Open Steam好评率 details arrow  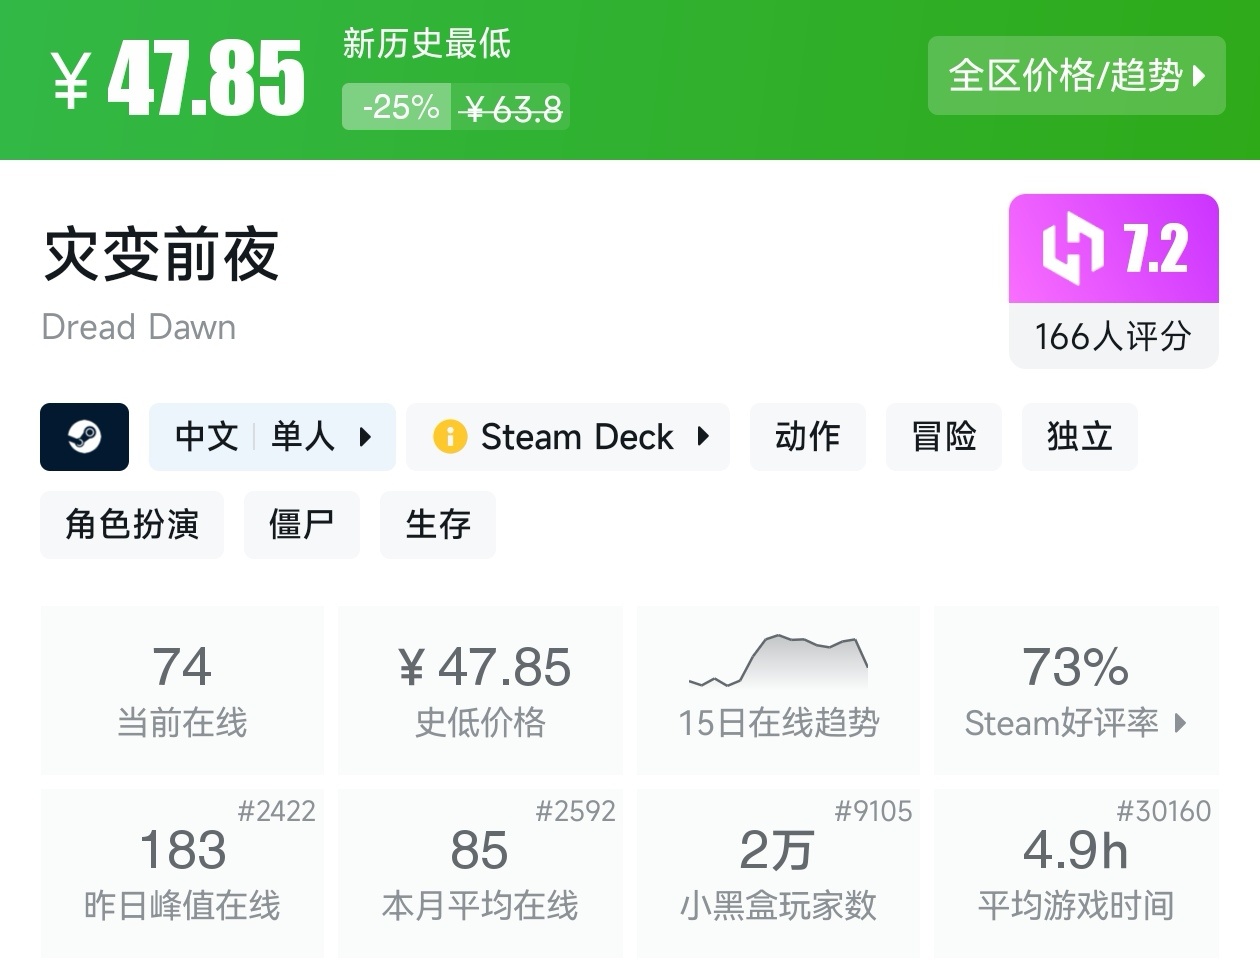(1180, 723)
